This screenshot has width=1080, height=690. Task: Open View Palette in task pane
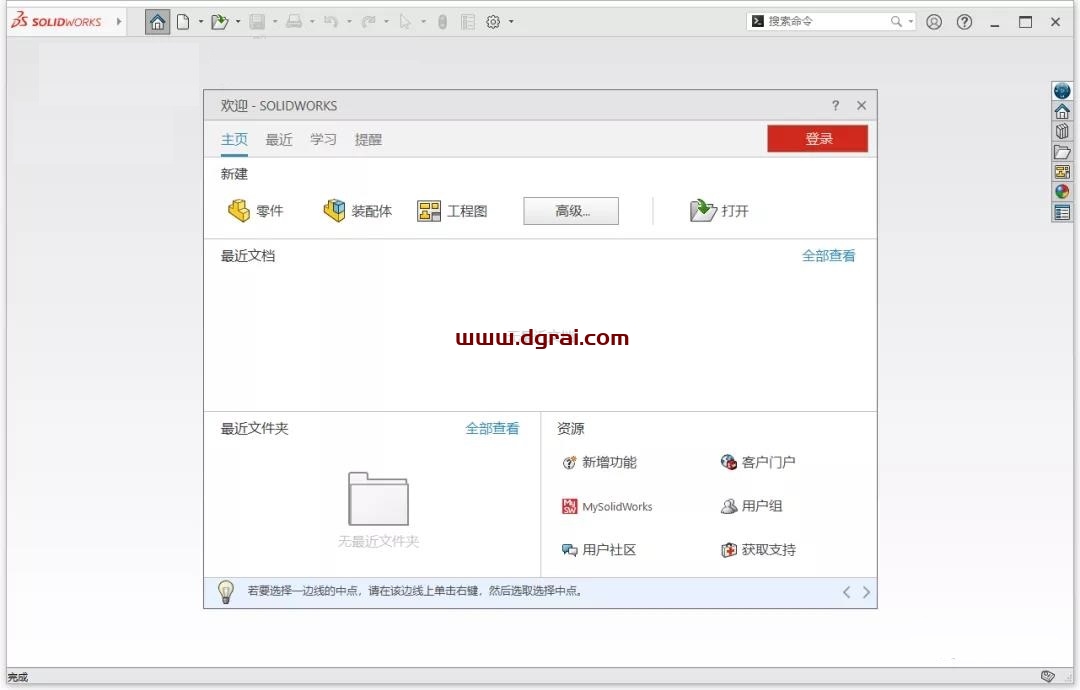pos(1061,171)
